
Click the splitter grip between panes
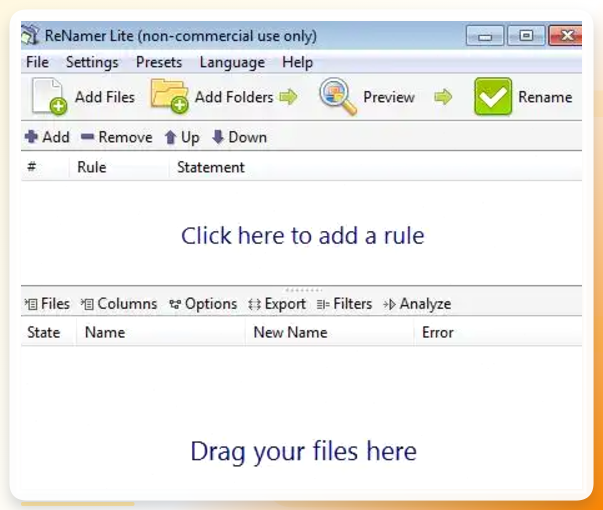point(303,290)
